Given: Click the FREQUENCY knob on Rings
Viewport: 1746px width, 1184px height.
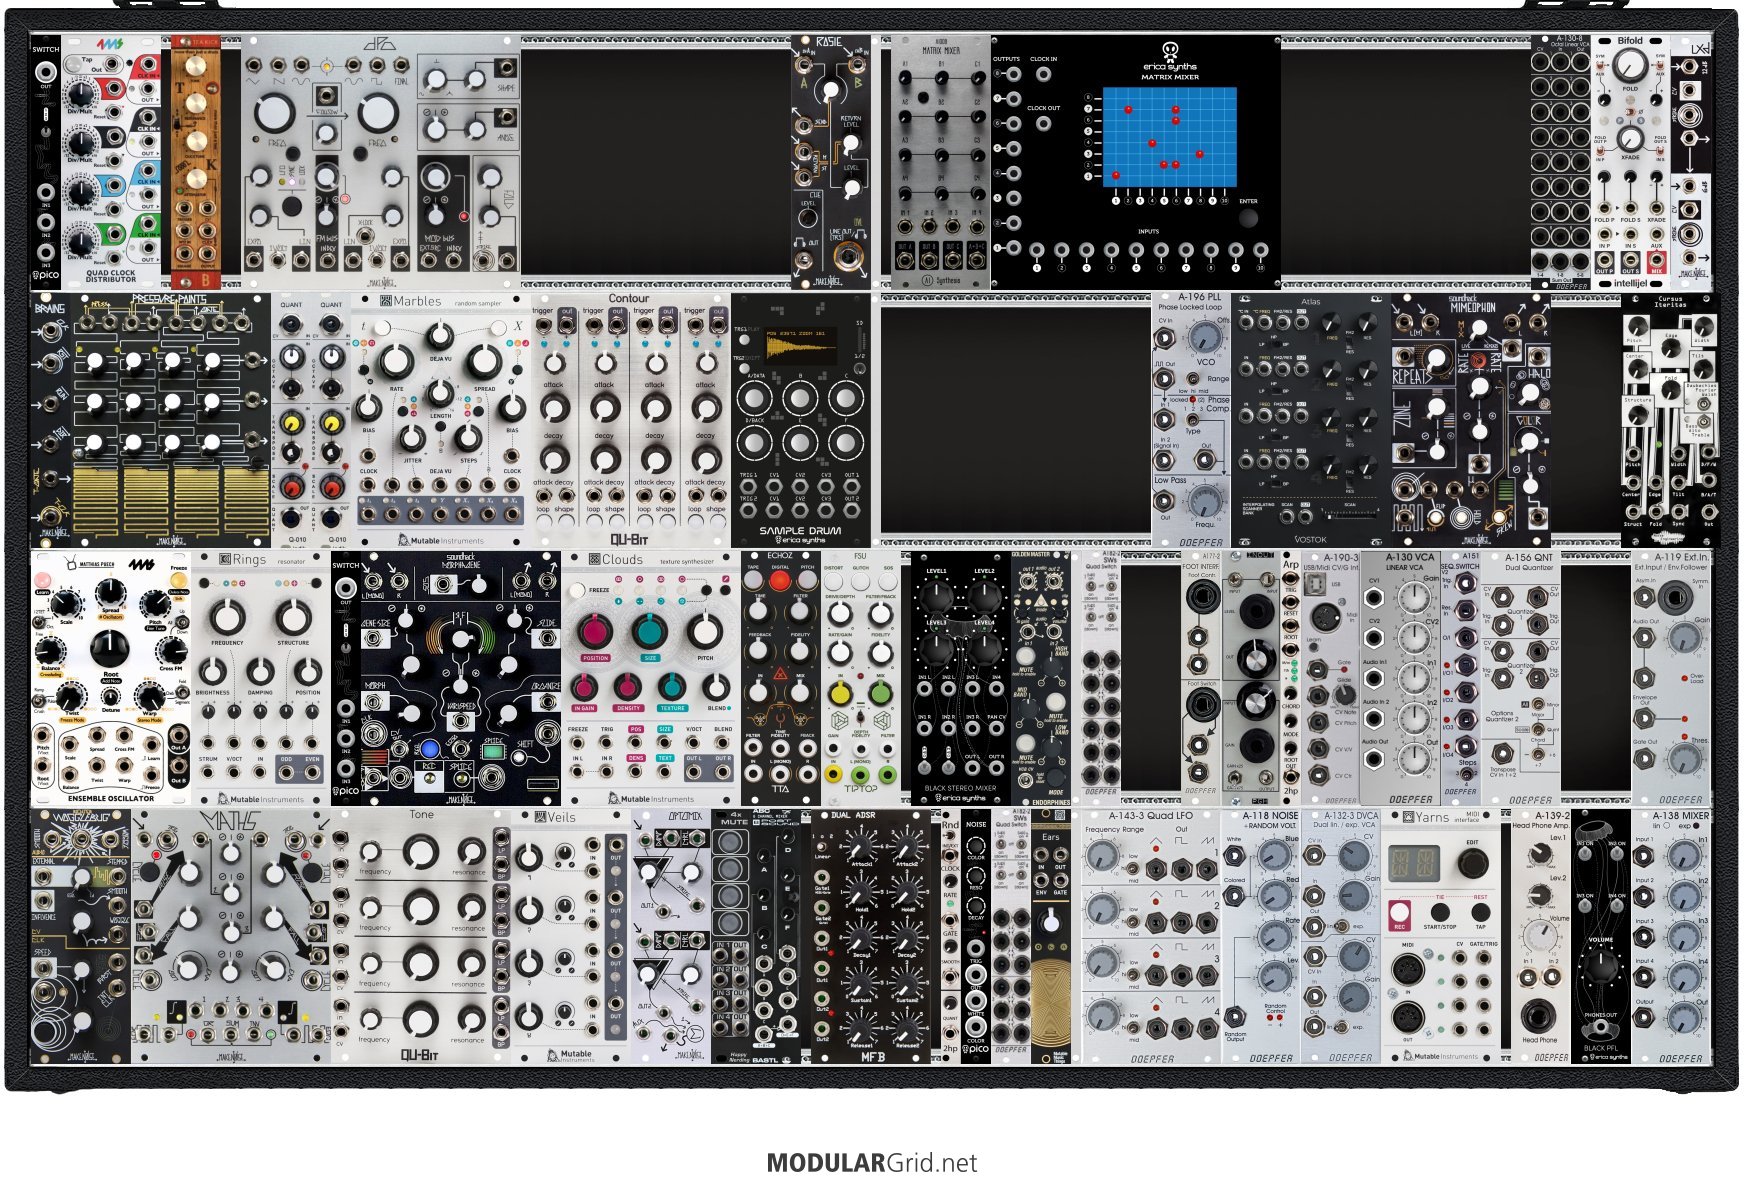Looking at the screenshot, I should pos(227,617).
